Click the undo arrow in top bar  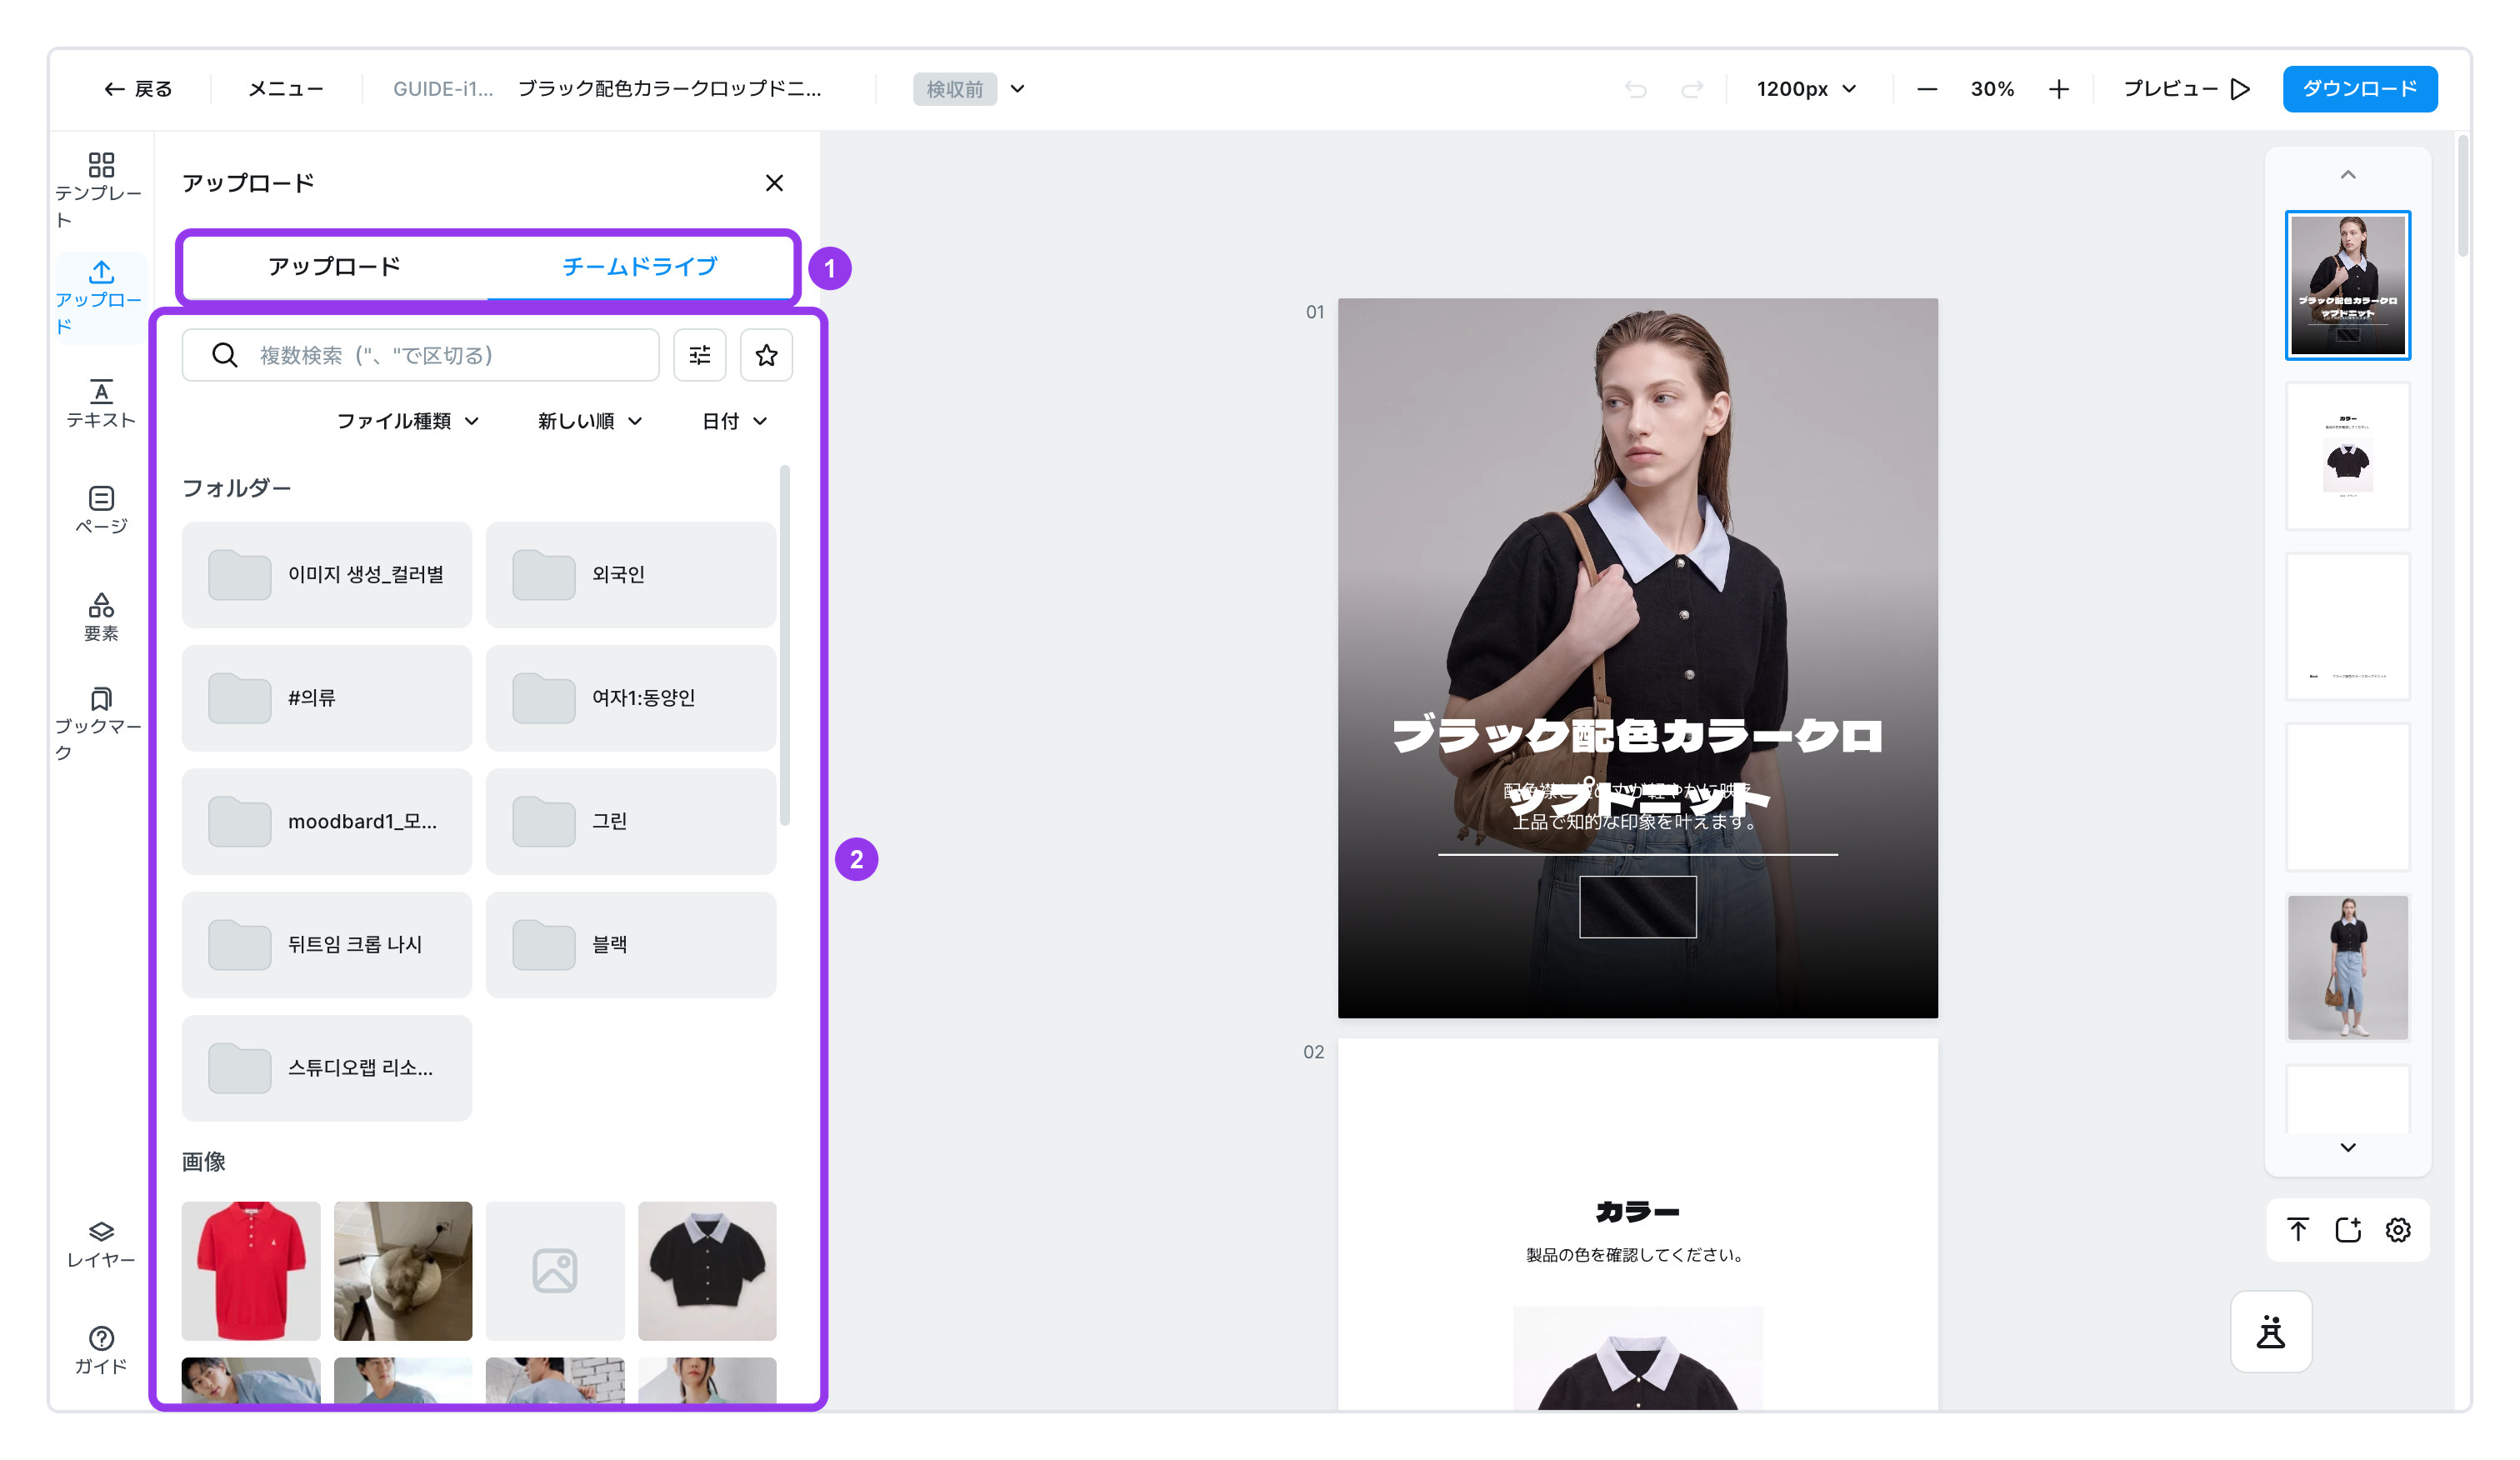pos(1635,89)
